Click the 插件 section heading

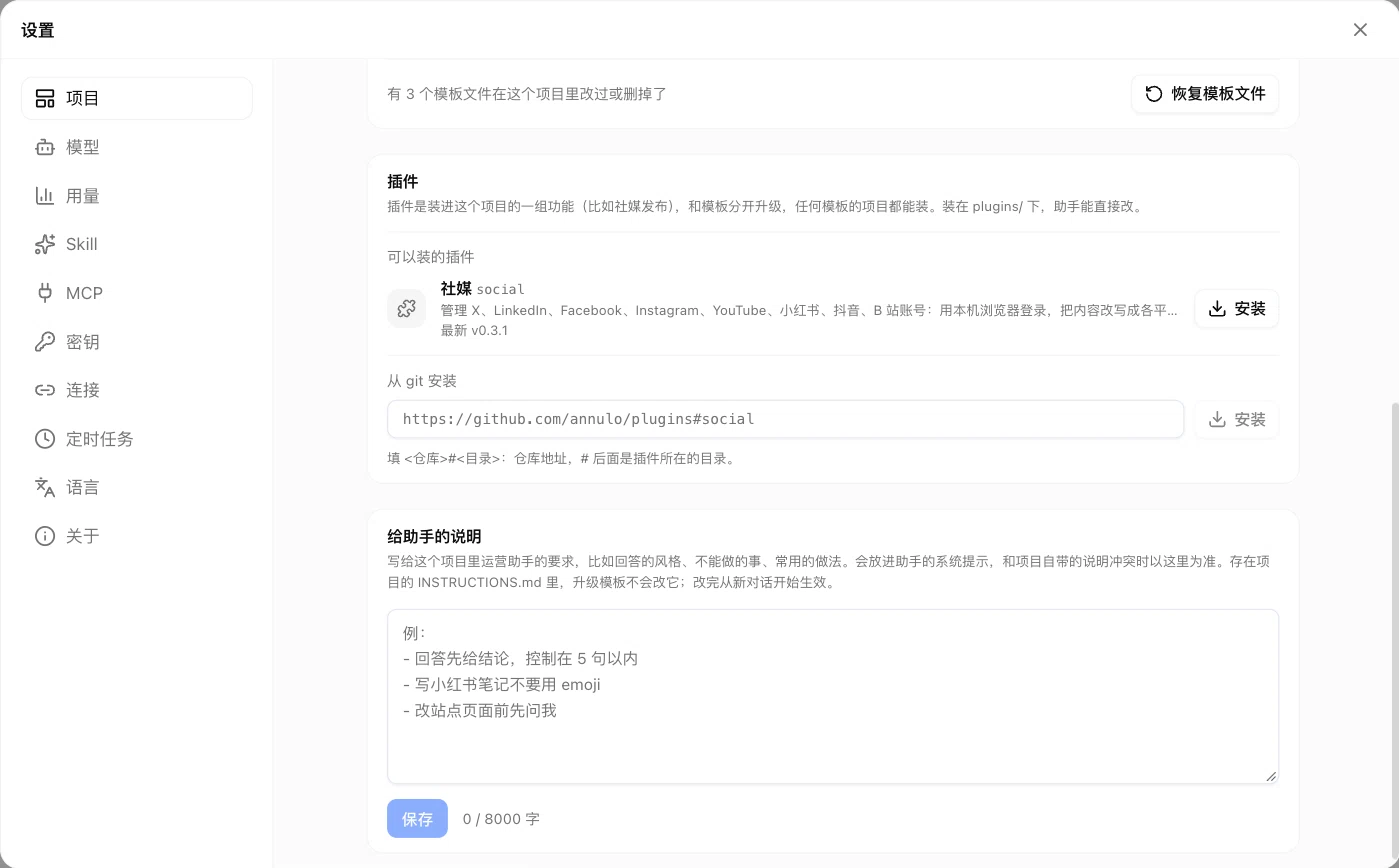point(402,182)
